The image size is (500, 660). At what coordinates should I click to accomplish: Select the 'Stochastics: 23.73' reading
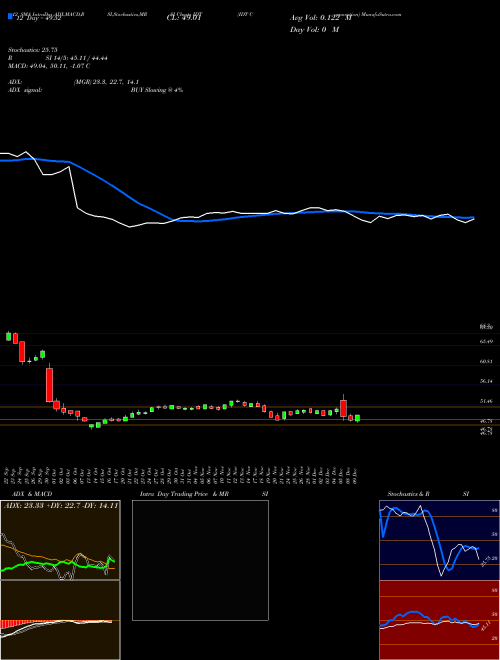[32, 50]
